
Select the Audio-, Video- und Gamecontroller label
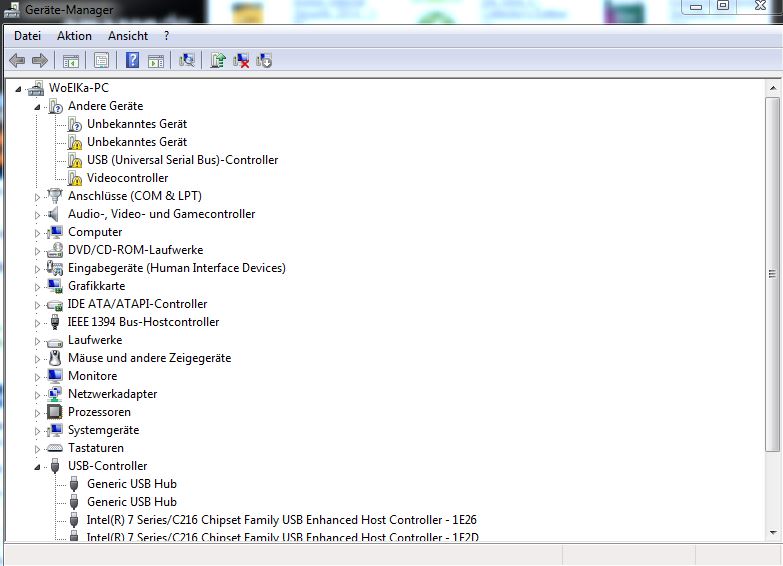point(161,214)
